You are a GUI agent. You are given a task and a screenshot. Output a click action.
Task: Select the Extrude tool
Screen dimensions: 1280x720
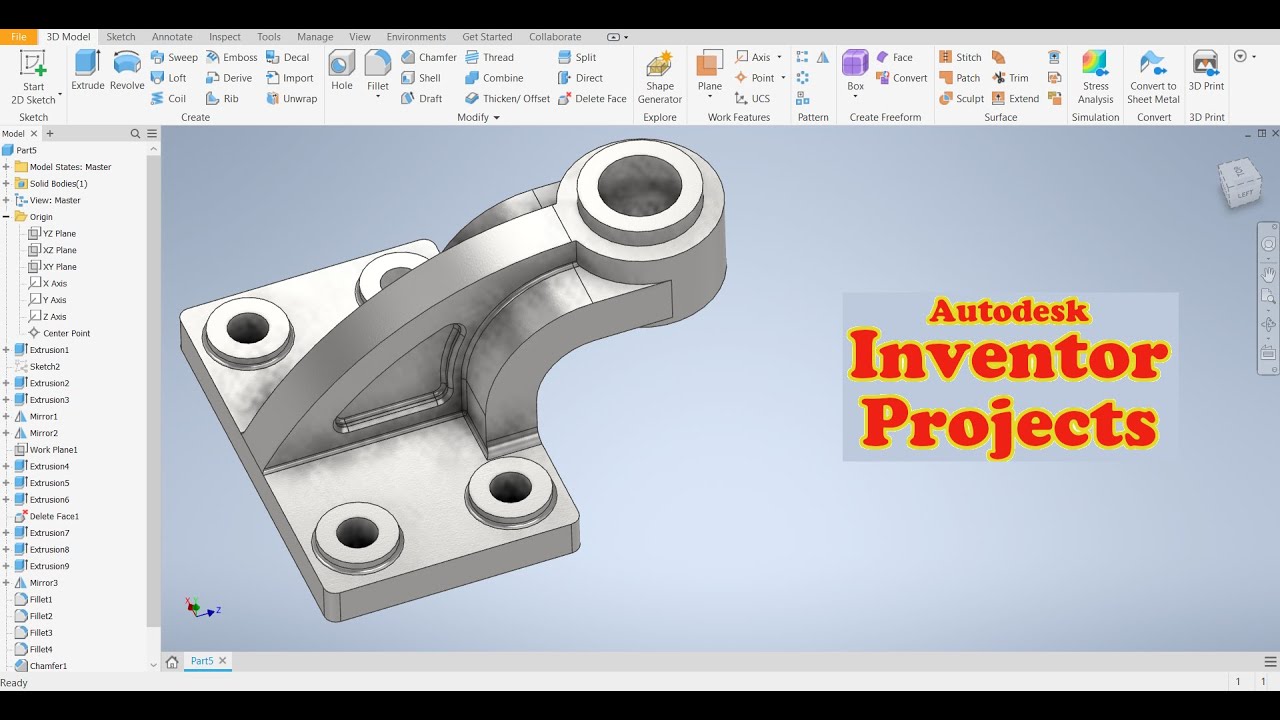coord(88,70)
